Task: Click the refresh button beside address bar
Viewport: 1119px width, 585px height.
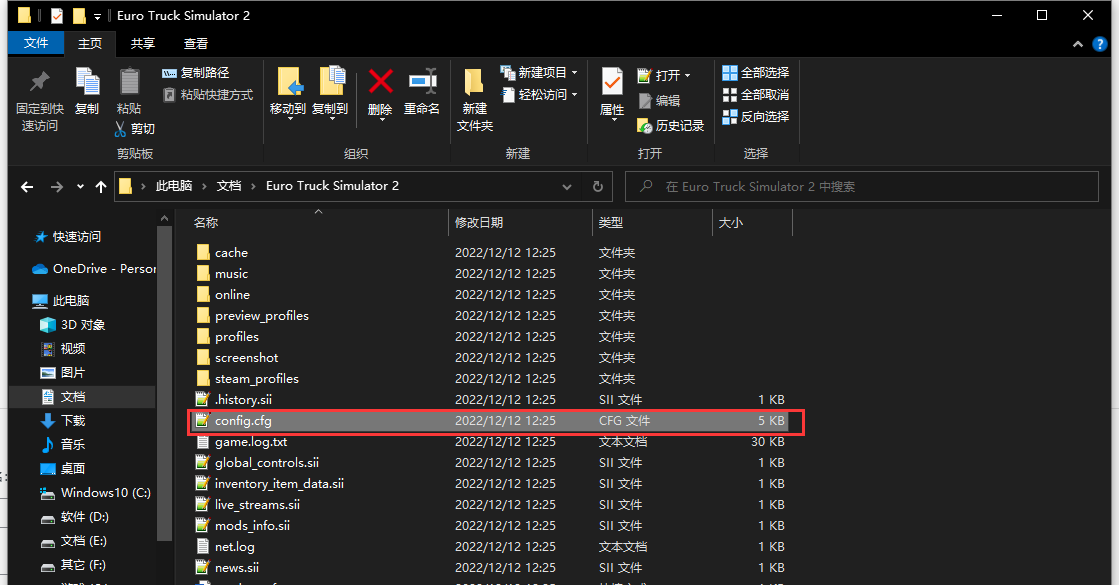Action: (x=597, y=186)
